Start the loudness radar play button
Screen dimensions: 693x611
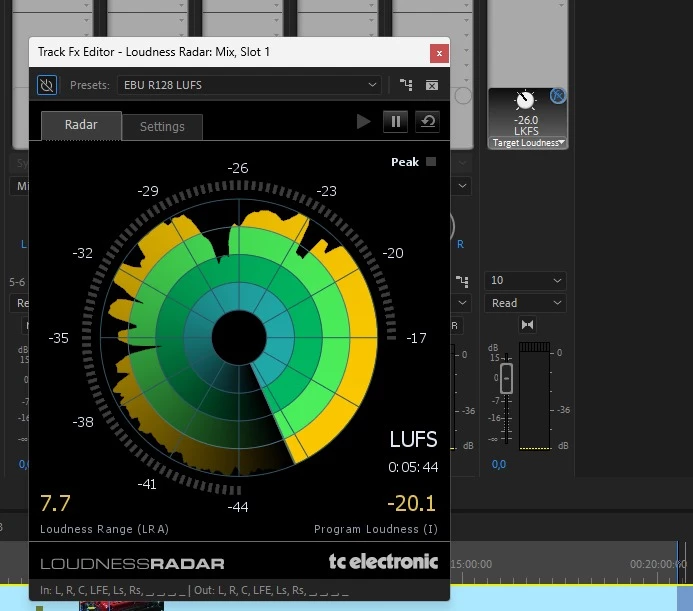(363, 122)
